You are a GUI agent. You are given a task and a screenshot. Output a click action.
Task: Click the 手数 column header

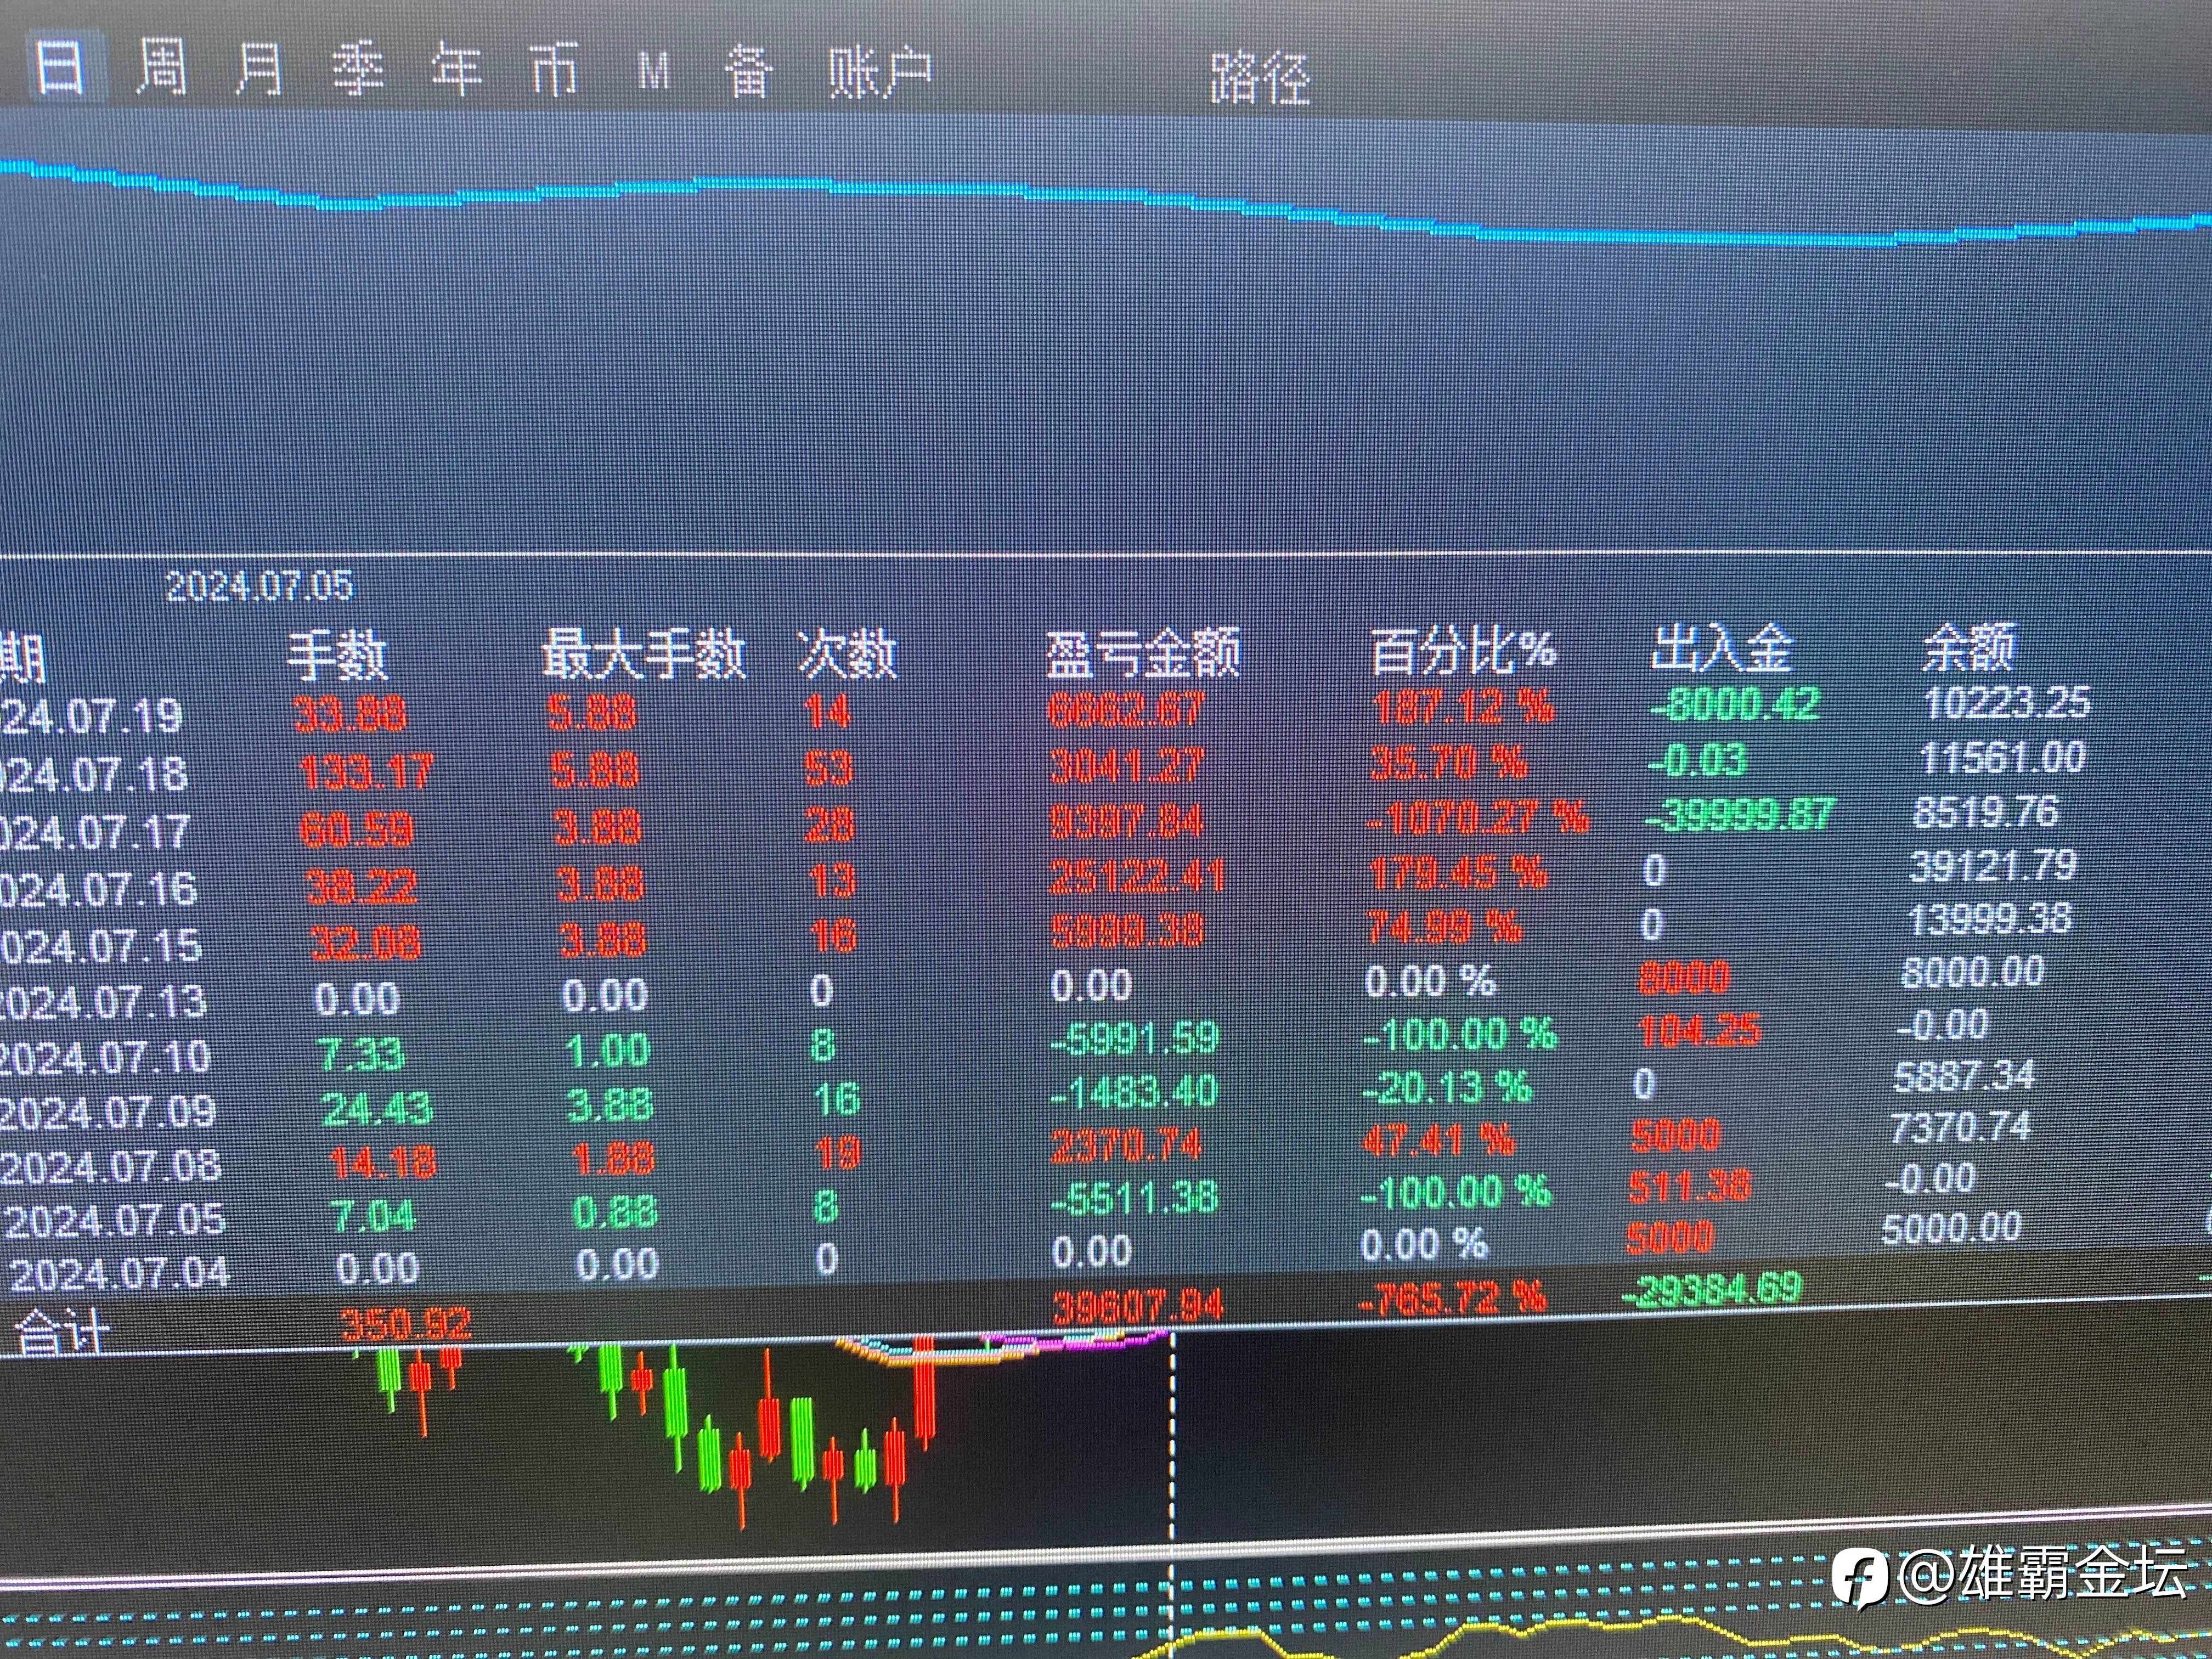click(x=337, y=657)
